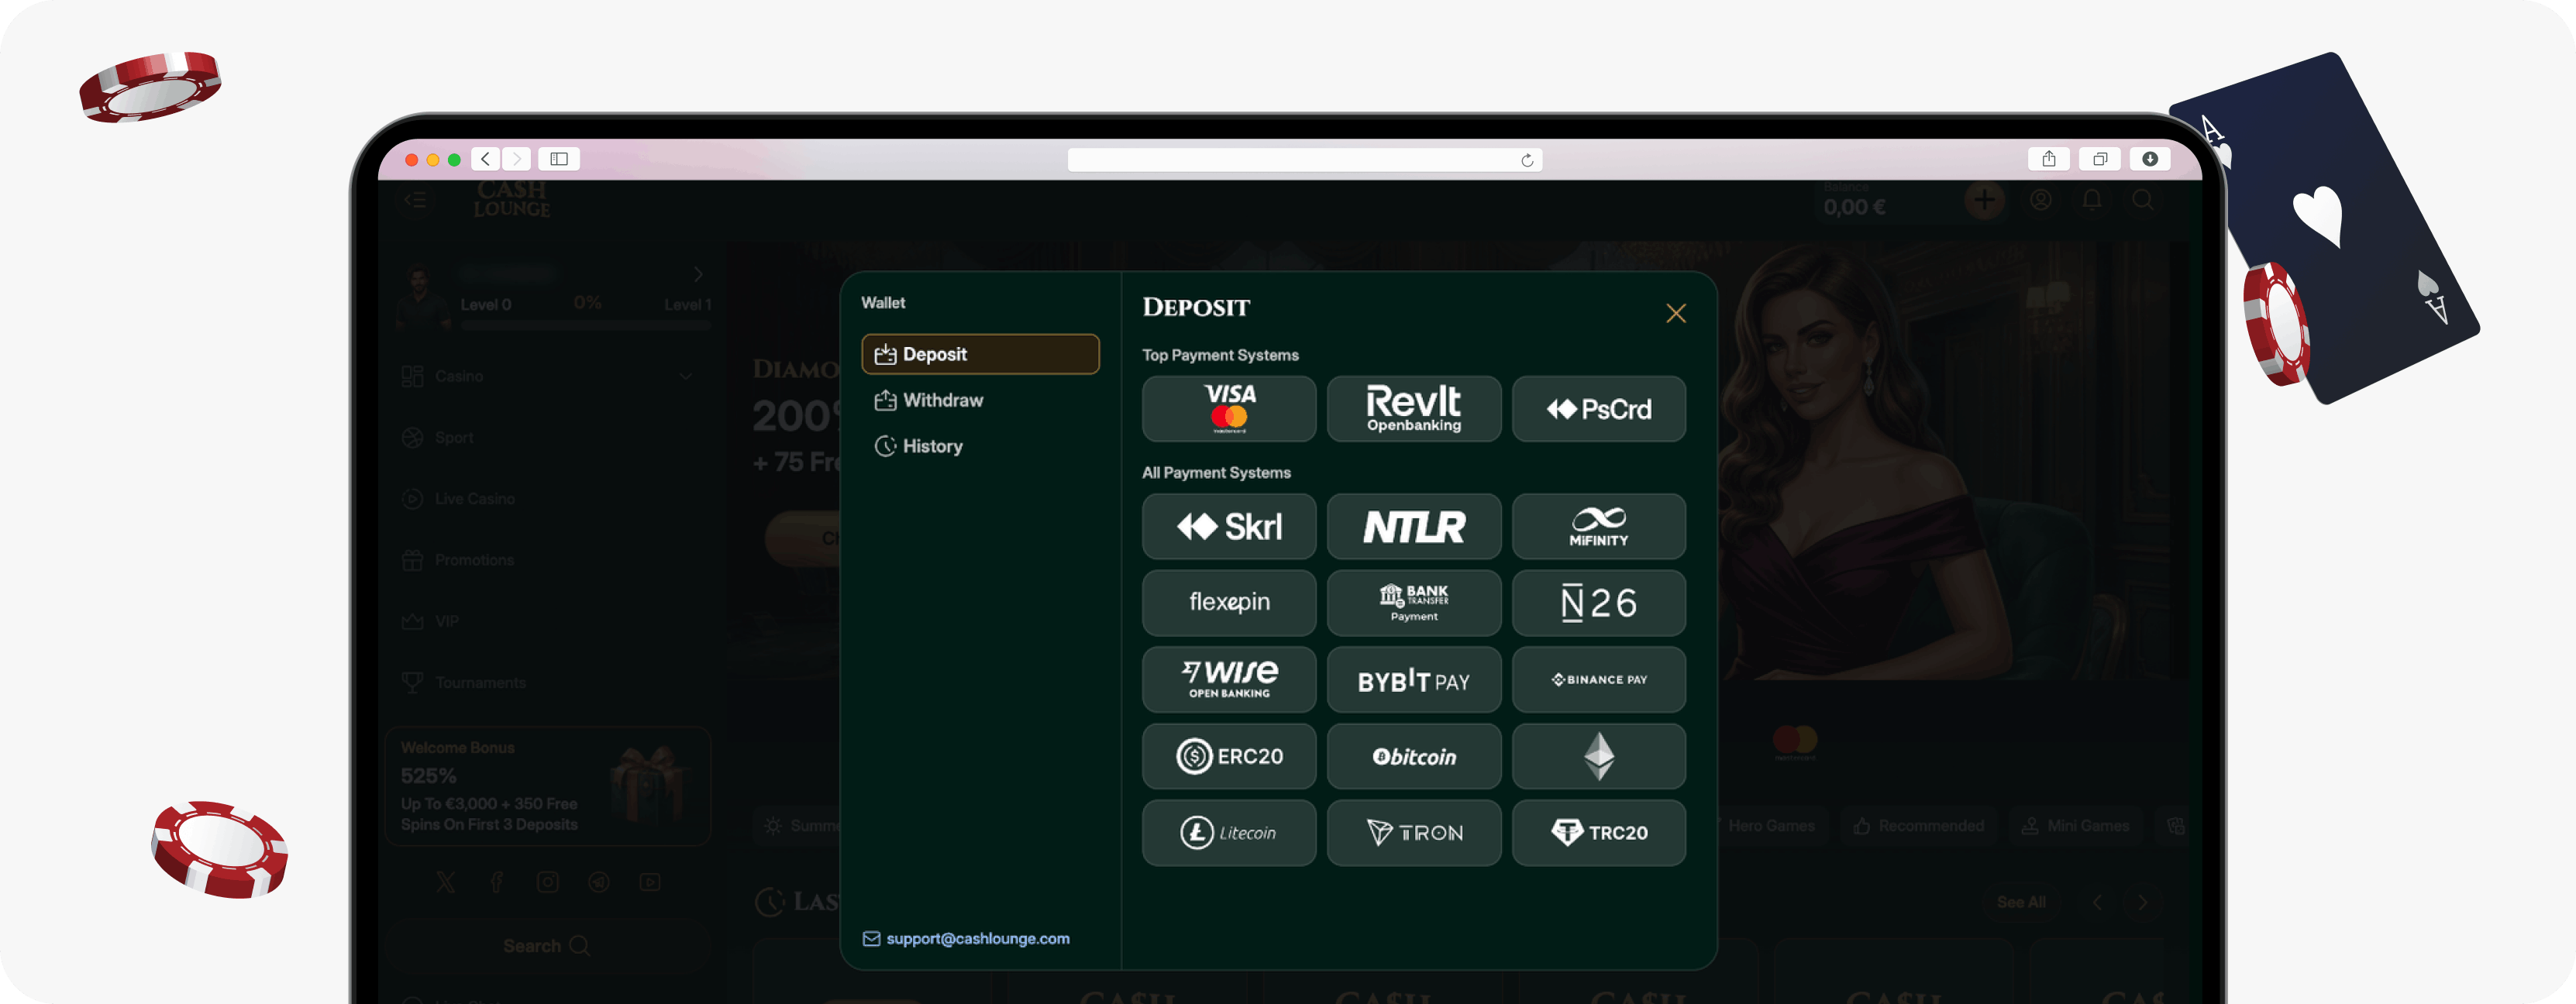Pick TRC20 deposit option

click(1599, 833)
